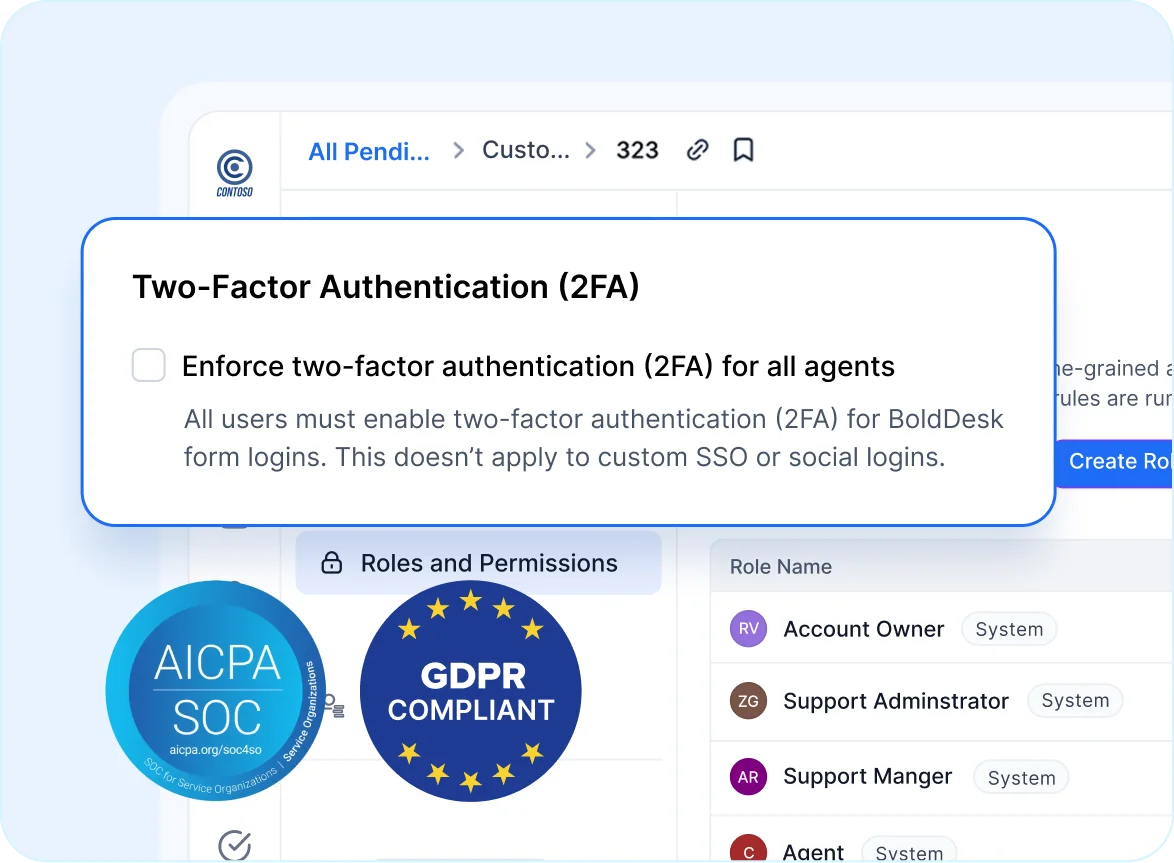1174x863 pixels.
Task: Expand breadcrumb chevron after All Pending
Action: click(x=458, y=150)
